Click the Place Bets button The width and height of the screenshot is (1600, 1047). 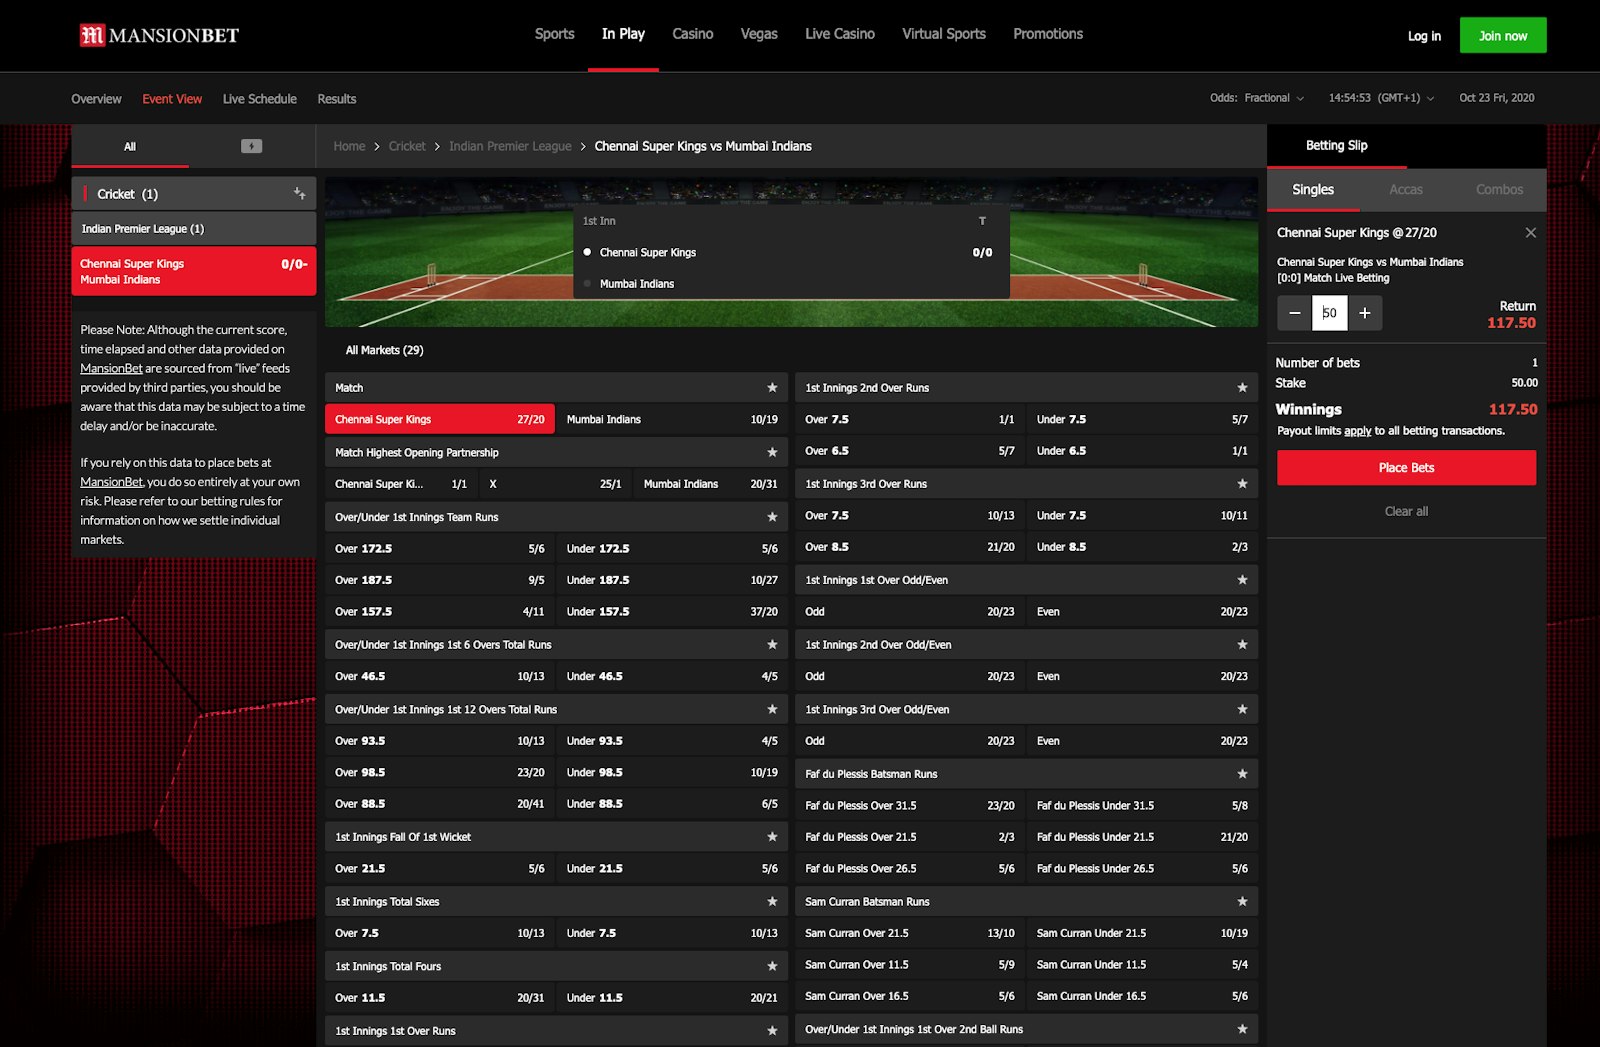pos(1406,467)
